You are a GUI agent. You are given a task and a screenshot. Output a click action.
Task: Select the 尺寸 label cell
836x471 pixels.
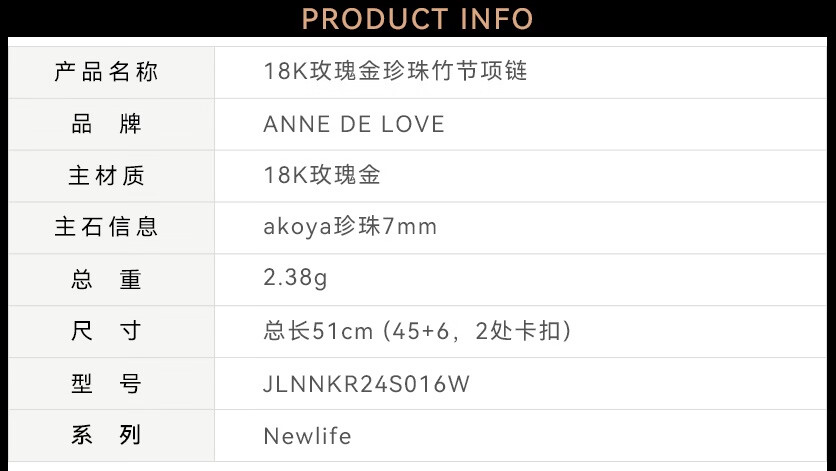click(x=107, y=331)
